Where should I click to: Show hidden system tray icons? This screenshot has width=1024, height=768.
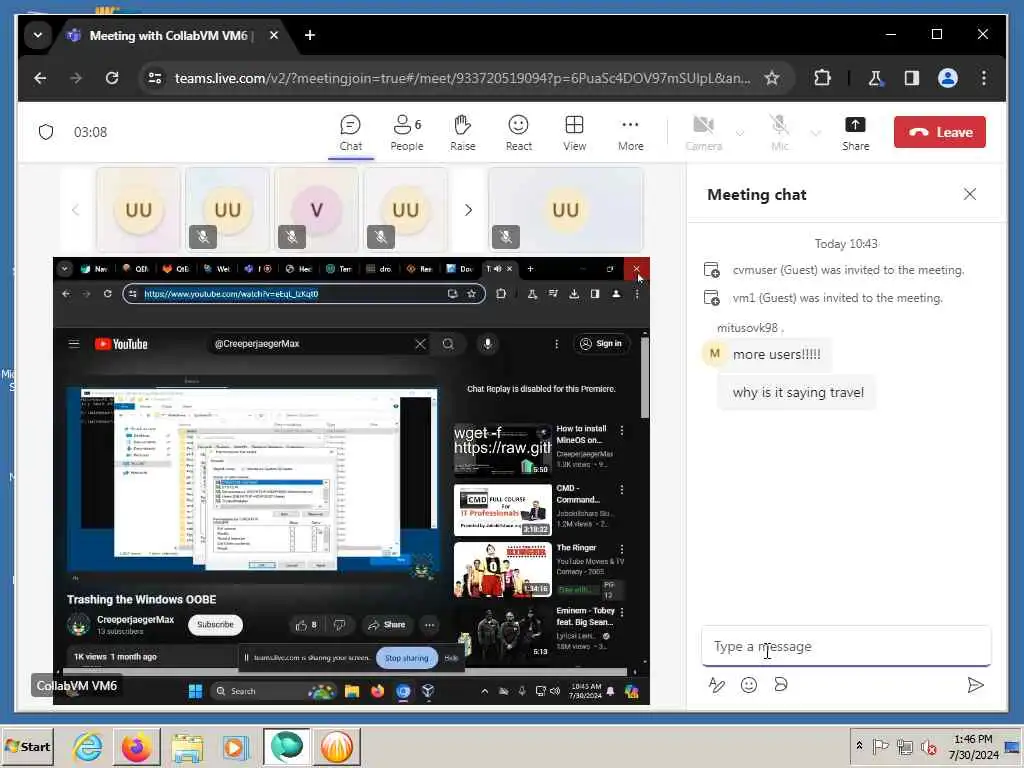(x=859, y=746)
